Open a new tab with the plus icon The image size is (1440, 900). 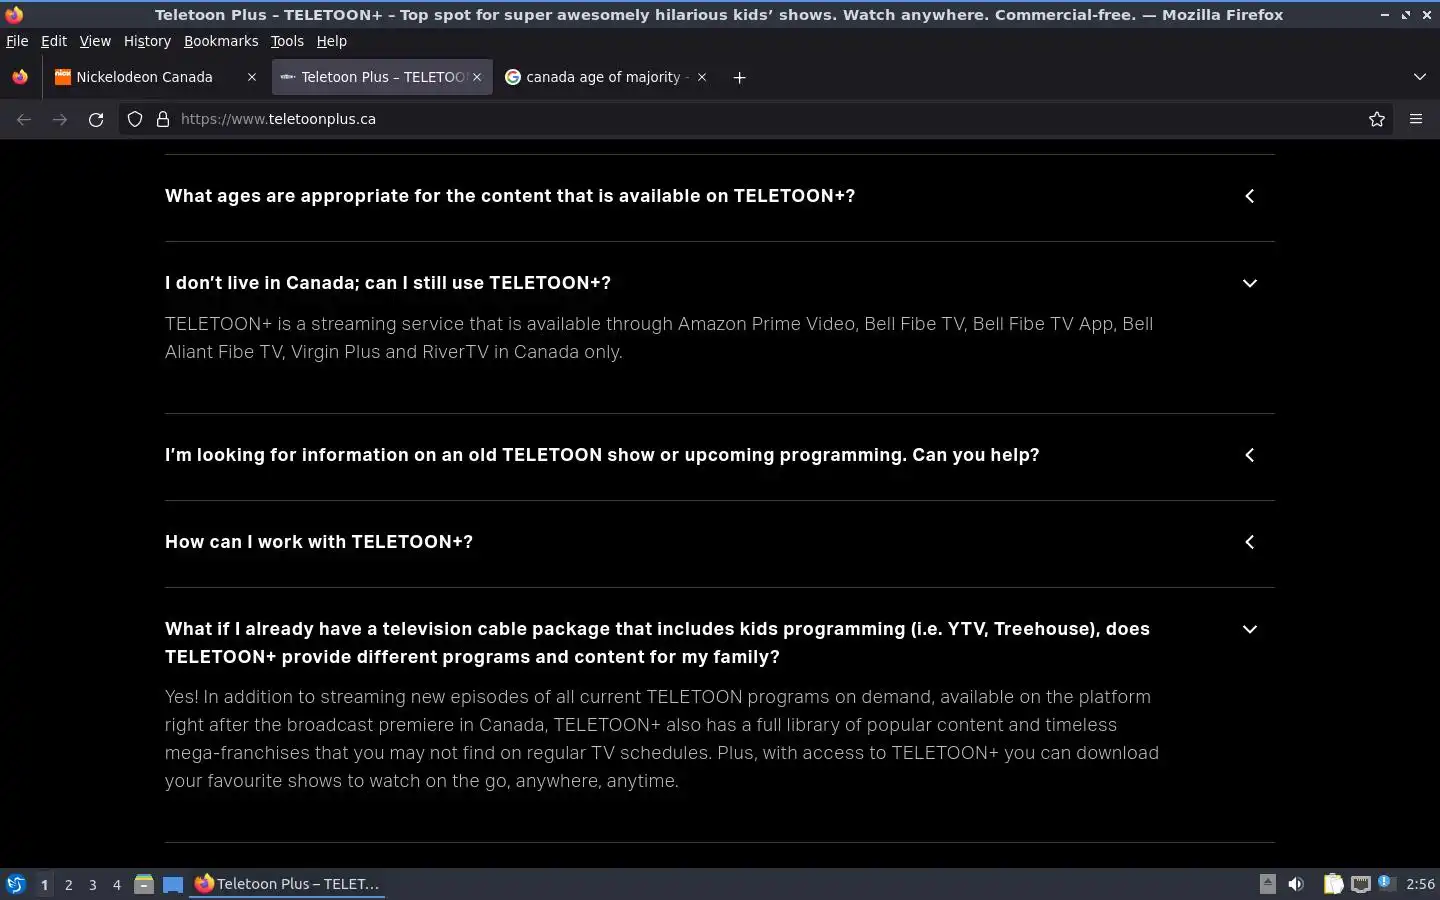(739, 77)
